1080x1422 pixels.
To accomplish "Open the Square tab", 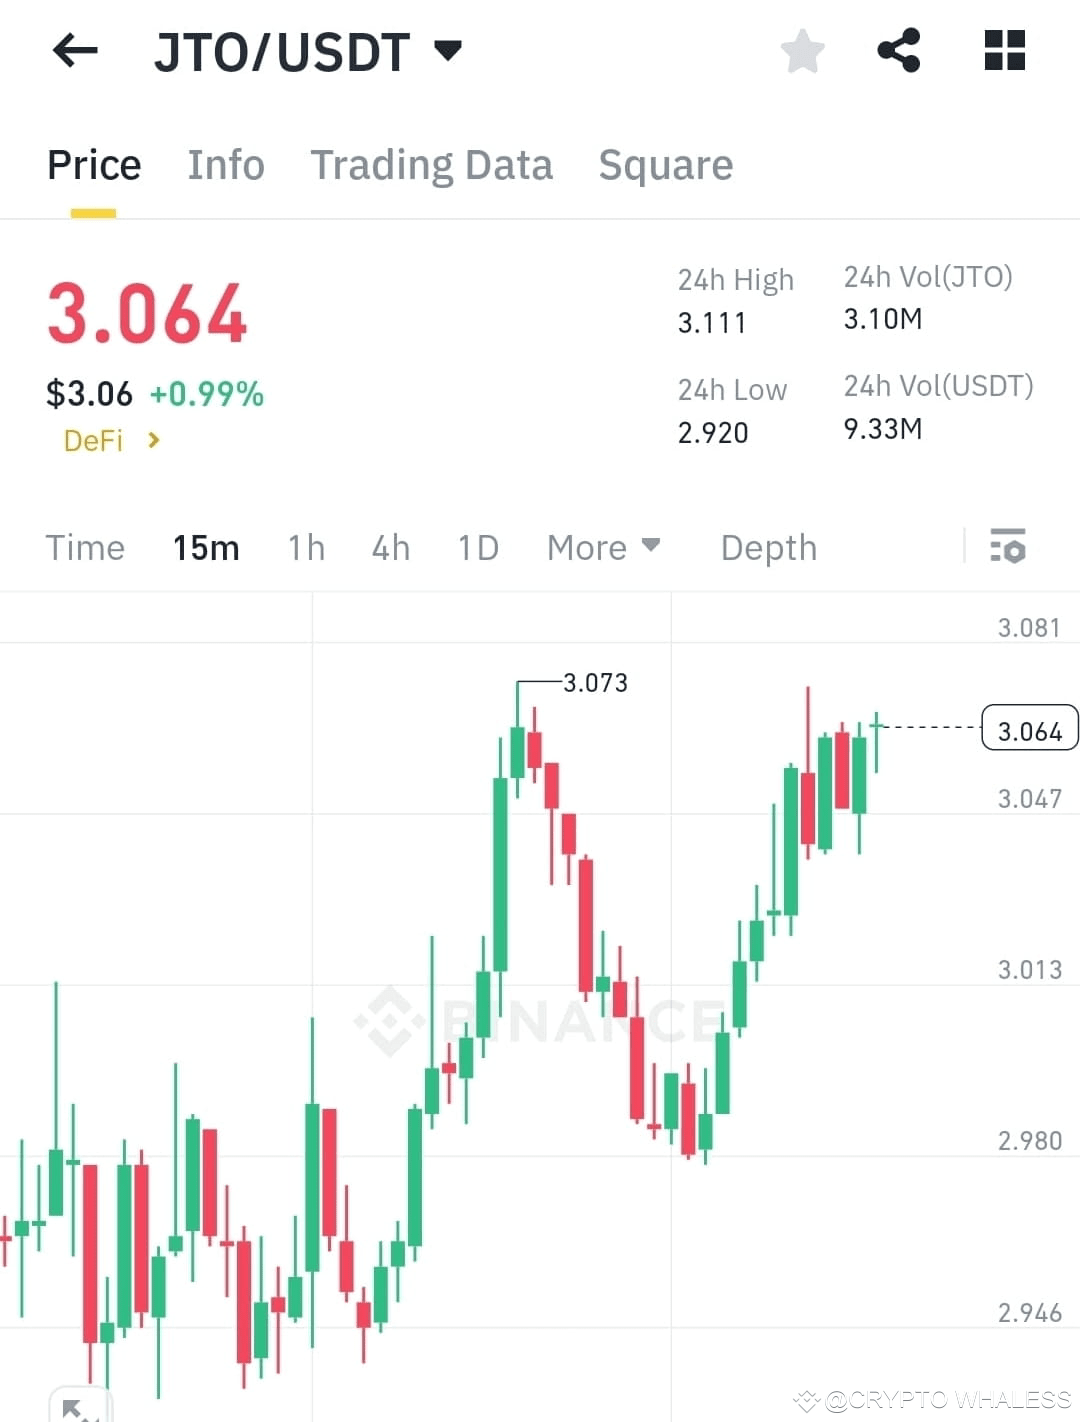I will pyautogui.click(x=665, y=165).
